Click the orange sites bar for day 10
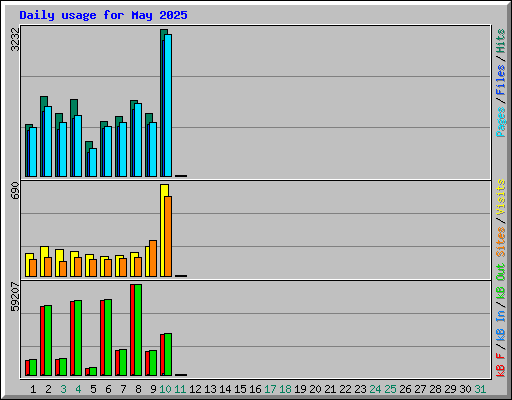Viewport: 512px width, 400px height. click(x=168, y=236)
